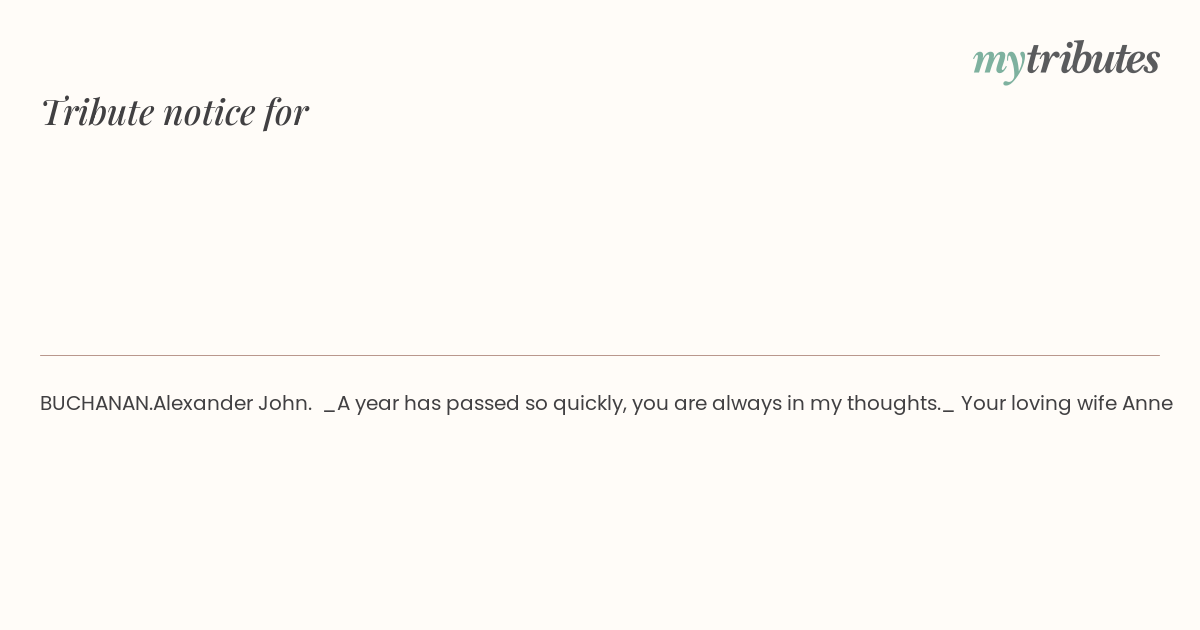
Task: Click "Your loving wife" text
Action: click(1038, 403)
